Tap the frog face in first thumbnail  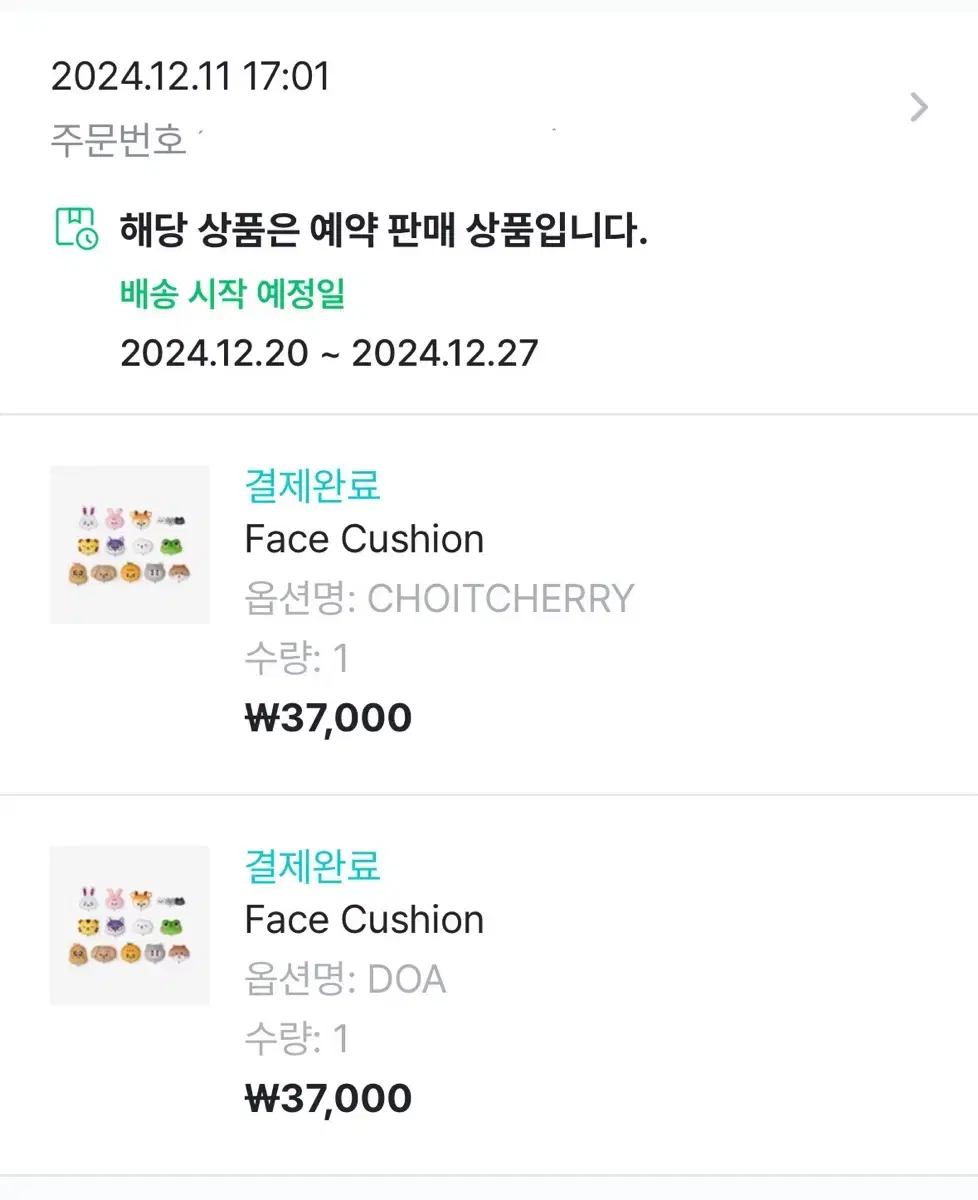point(174,547)
